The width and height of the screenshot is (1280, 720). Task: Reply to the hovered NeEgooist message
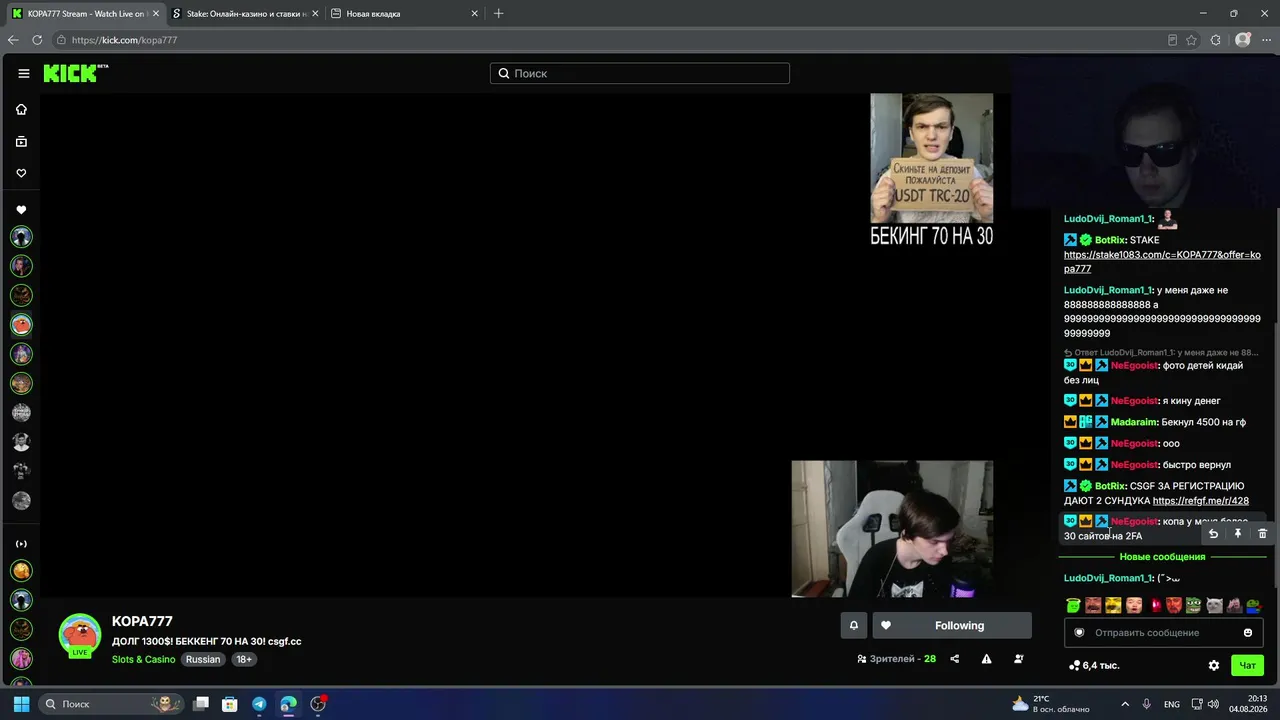coord(1213,533)
